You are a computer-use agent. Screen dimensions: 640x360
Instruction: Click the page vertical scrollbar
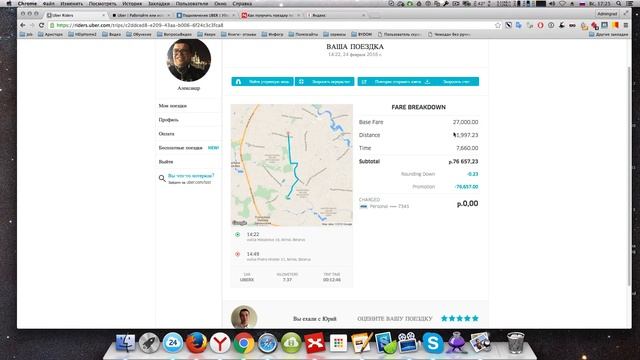pyautogui.click(x=629, y=176)
